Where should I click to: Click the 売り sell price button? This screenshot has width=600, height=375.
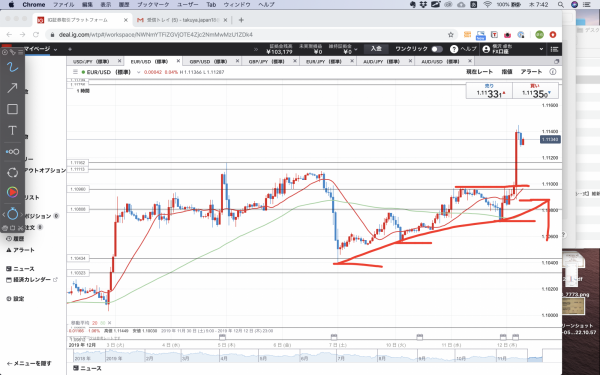[489, 91]
